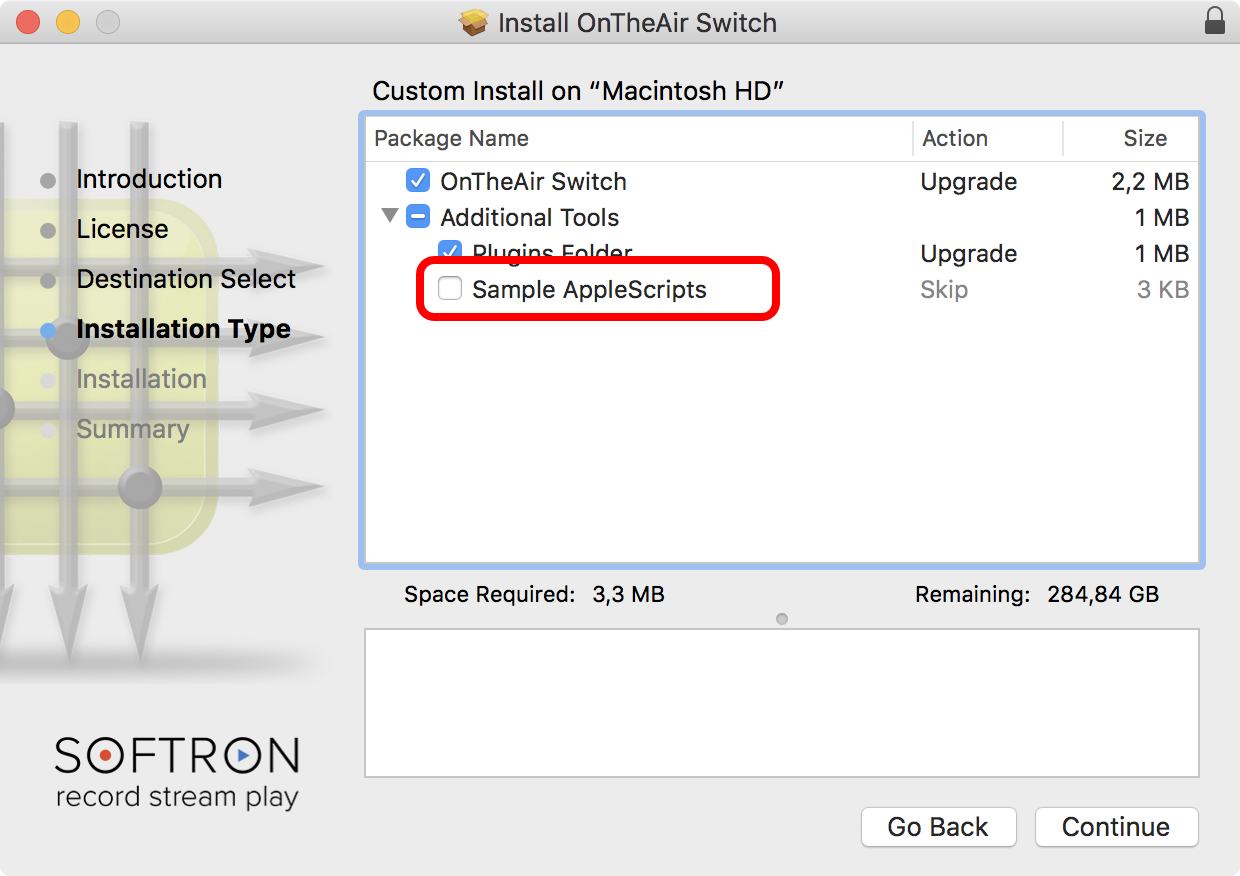Click the Go Back button

tap(938, 827)
